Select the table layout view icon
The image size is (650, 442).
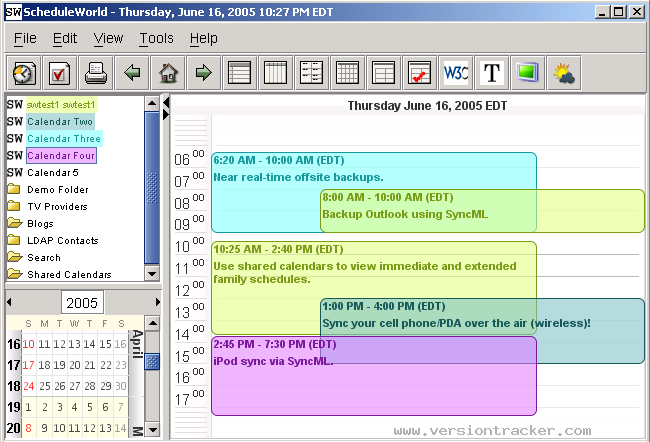tap(383, 73)
